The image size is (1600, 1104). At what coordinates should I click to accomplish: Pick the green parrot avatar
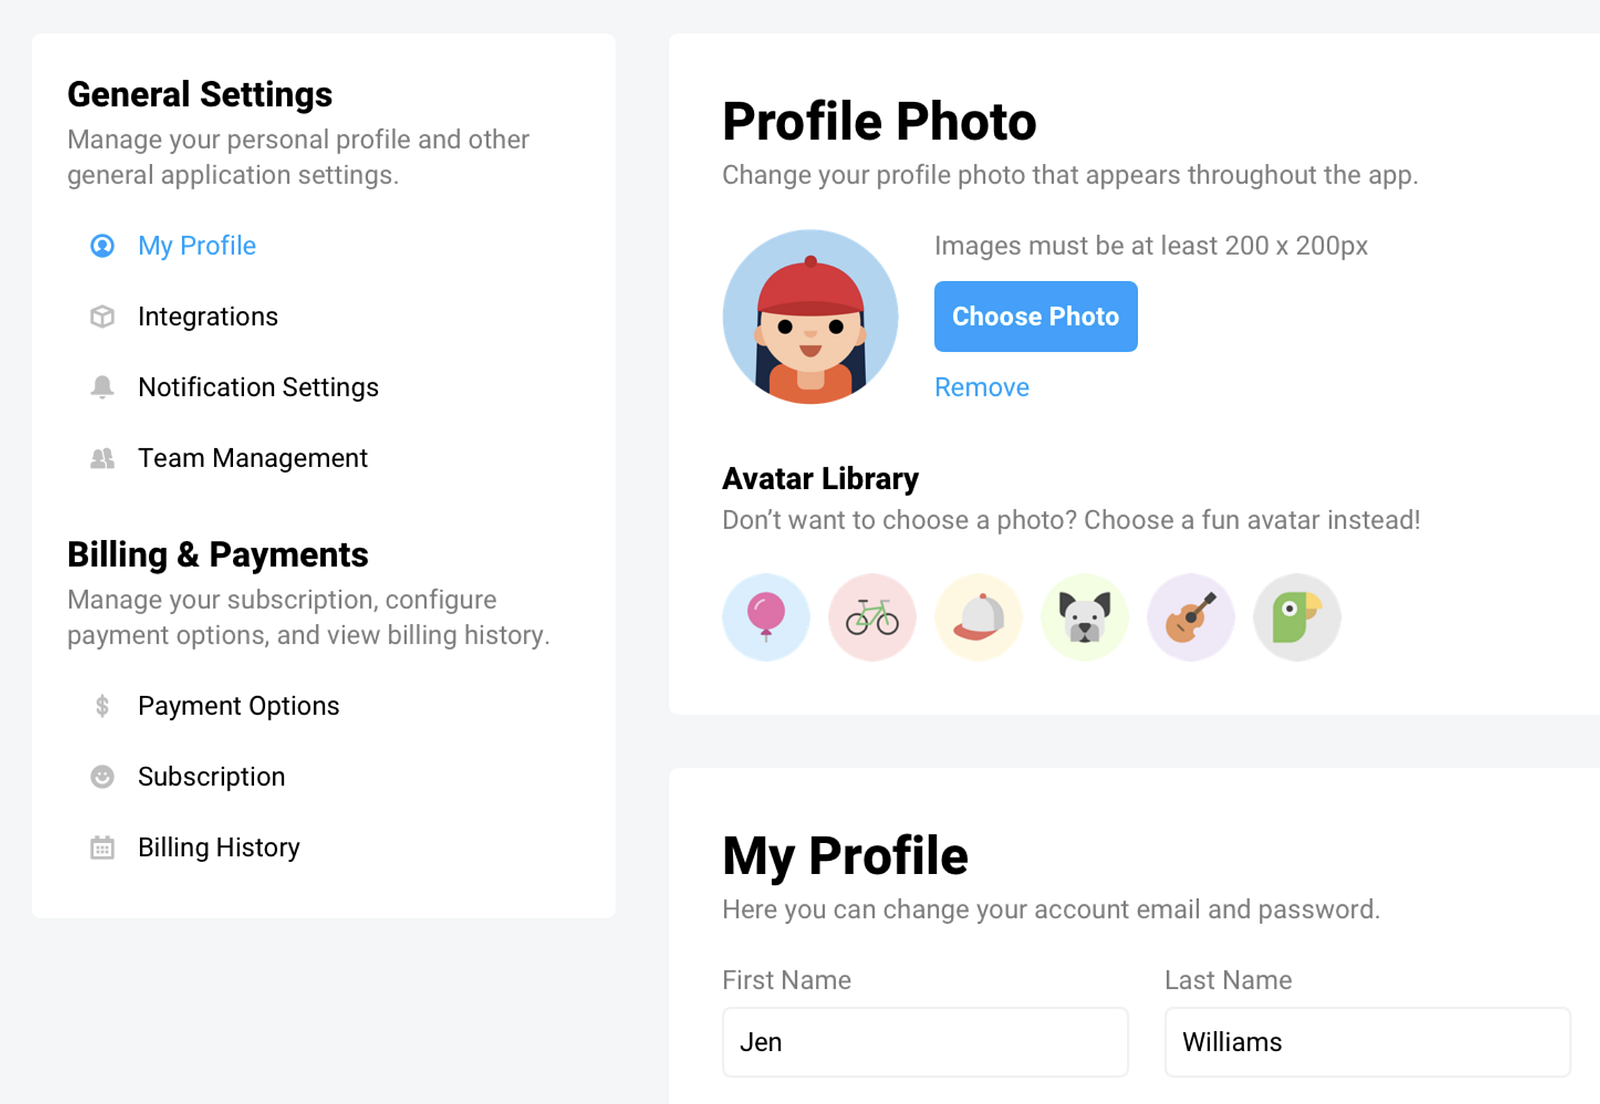pyautogui.click(x=1296, y=617)
